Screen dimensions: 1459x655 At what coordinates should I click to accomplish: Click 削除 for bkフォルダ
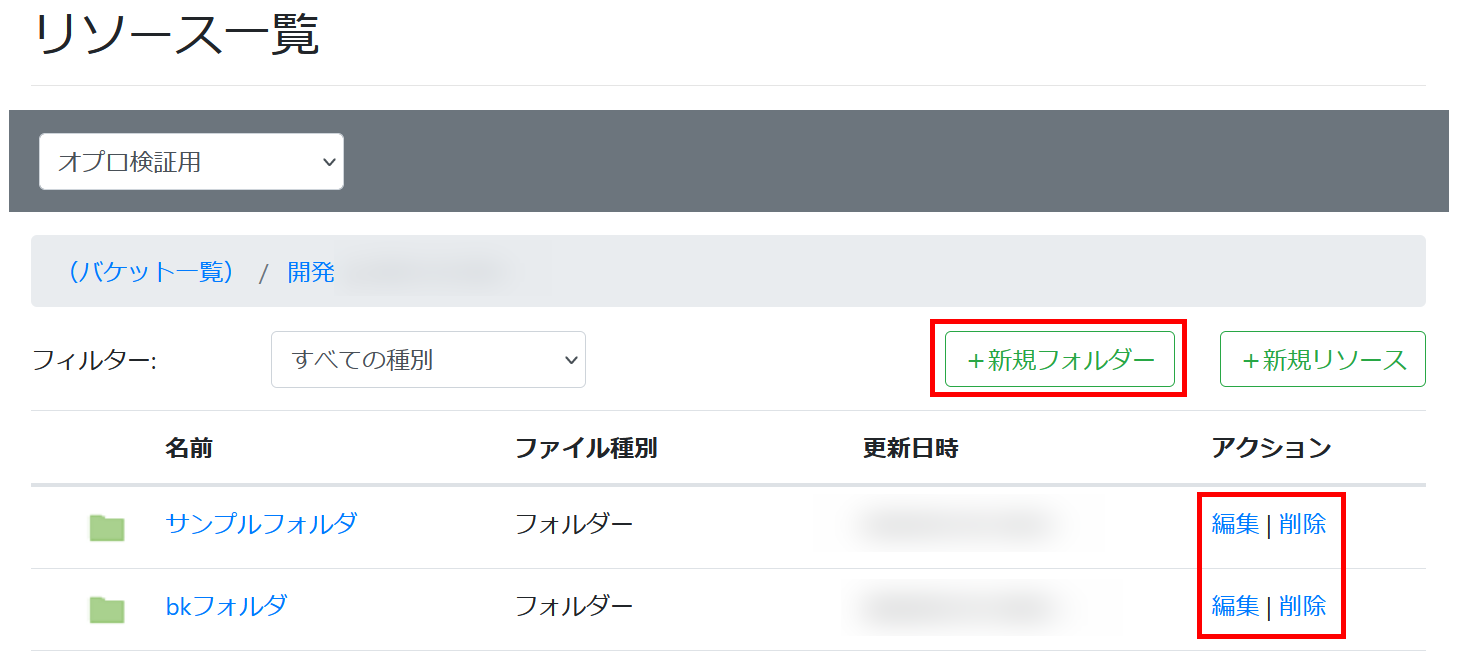point(1303,606)
